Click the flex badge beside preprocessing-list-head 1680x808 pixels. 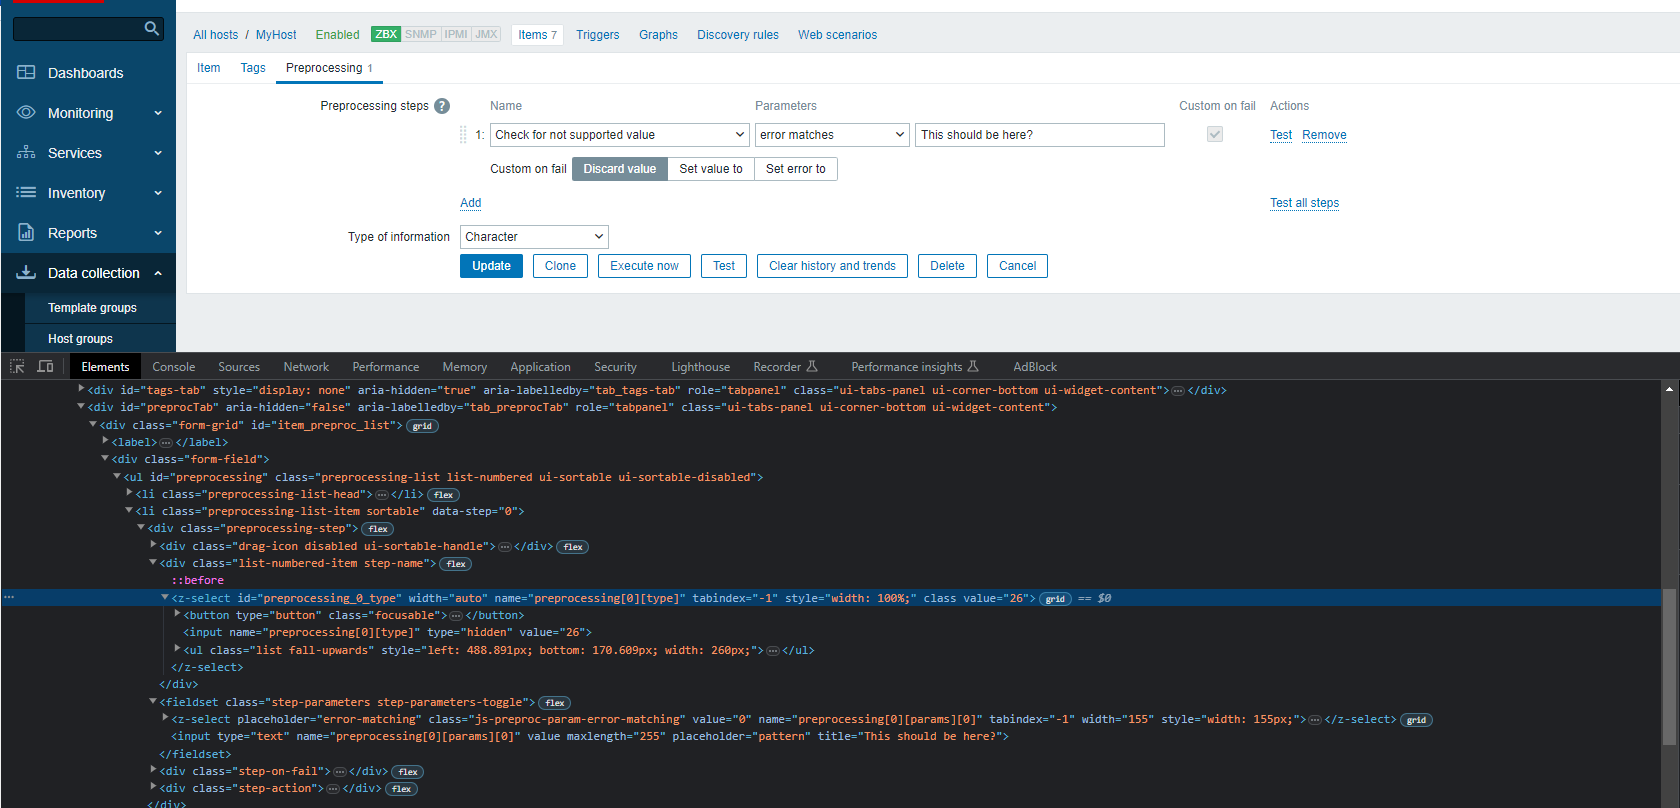pyautogui.click(x=444, y=495)
